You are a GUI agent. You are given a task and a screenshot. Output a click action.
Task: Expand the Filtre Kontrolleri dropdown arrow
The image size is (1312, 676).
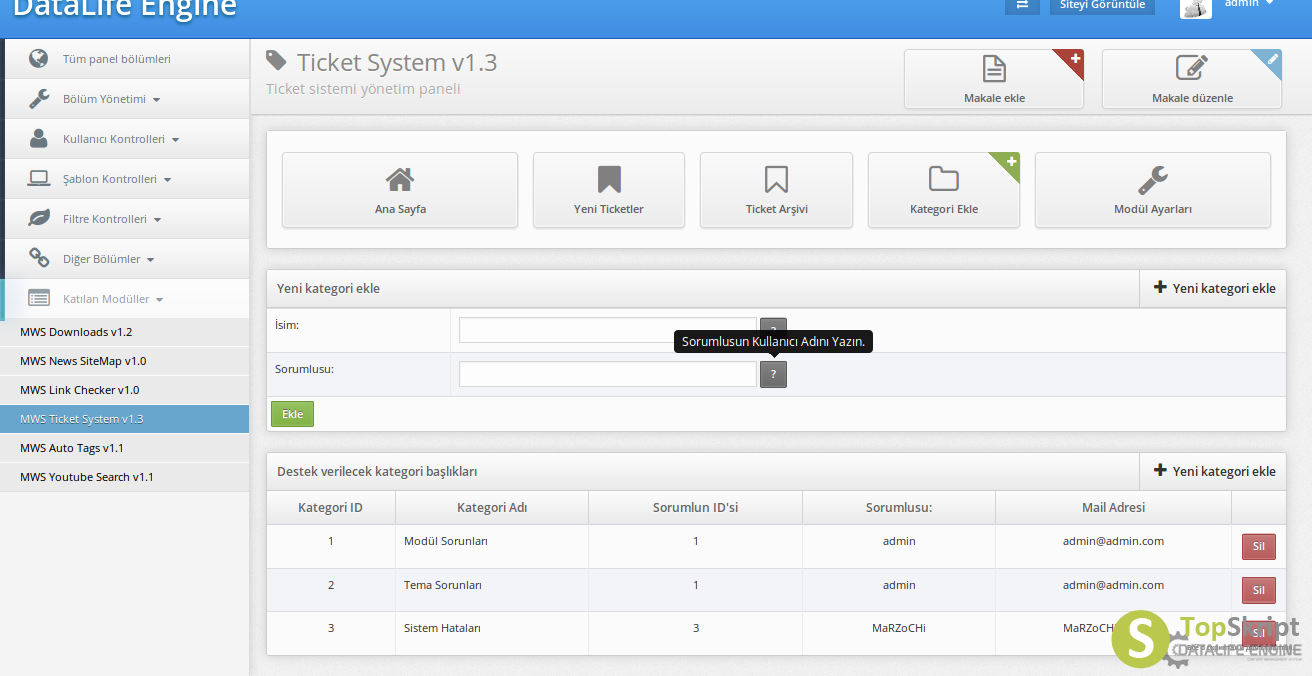[157, 220]
